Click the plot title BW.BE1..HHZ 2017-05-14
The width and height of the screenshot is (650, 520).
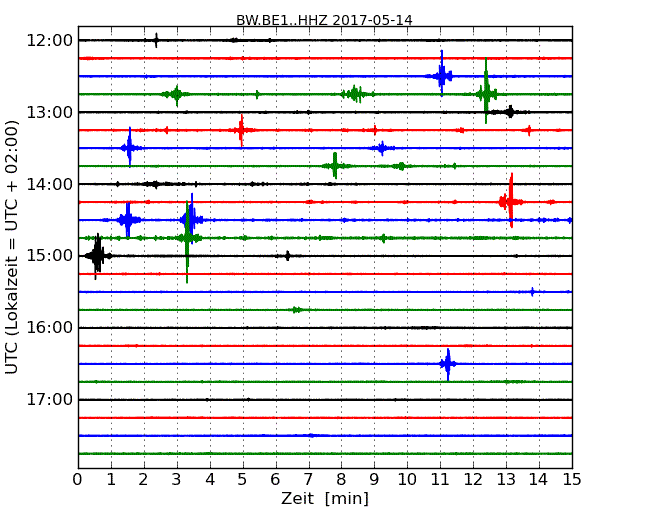pyautogui.click(x=324, y=20)
